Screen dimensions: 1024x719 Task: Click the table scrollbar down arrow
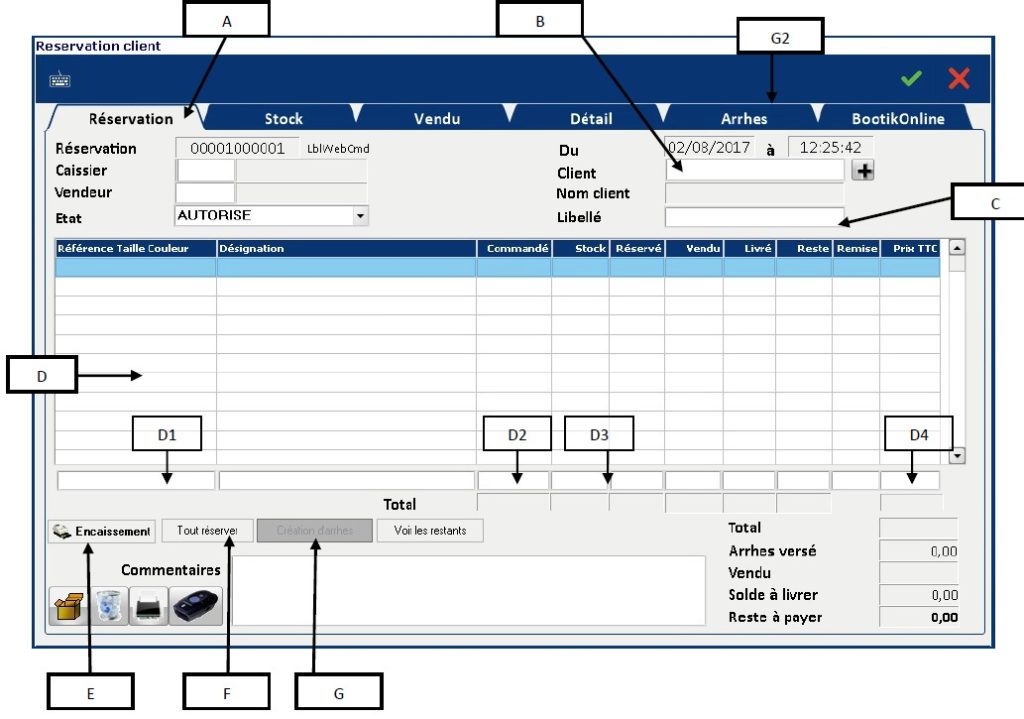click(956, 455)
